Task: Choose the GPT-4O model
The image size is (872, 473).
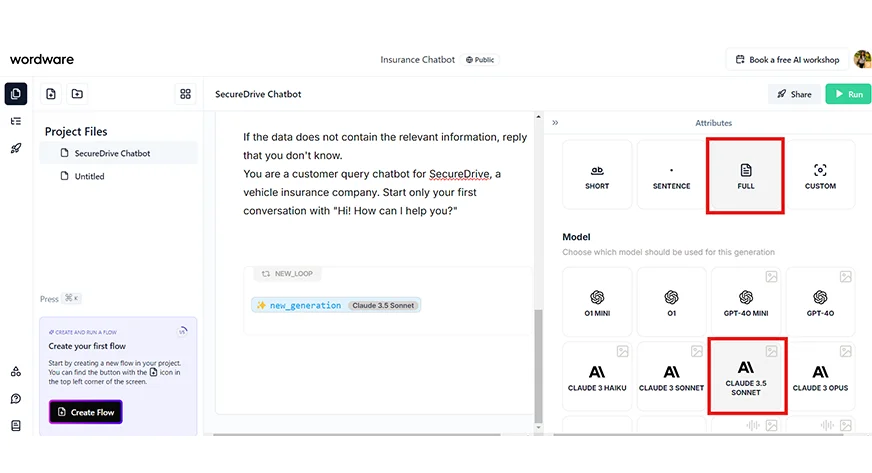Action: tap(820, 302)
